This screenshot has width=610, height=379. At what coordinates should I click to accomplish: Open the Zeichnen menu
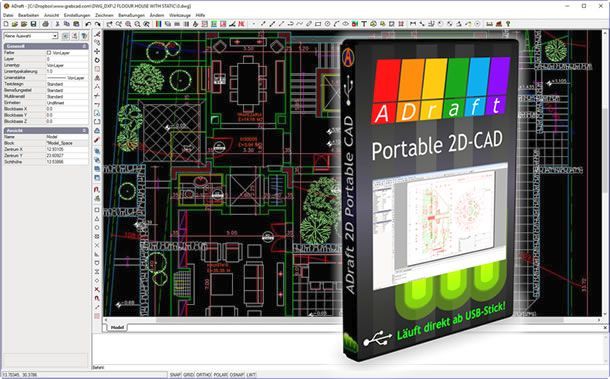[x=104, y=15]
